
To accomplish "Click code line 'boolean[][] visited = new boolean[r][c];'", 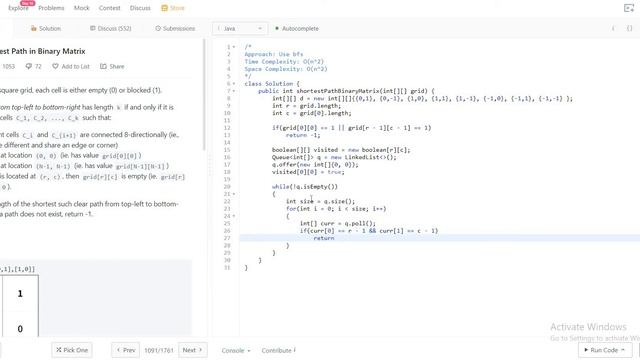I will point(341,150).
